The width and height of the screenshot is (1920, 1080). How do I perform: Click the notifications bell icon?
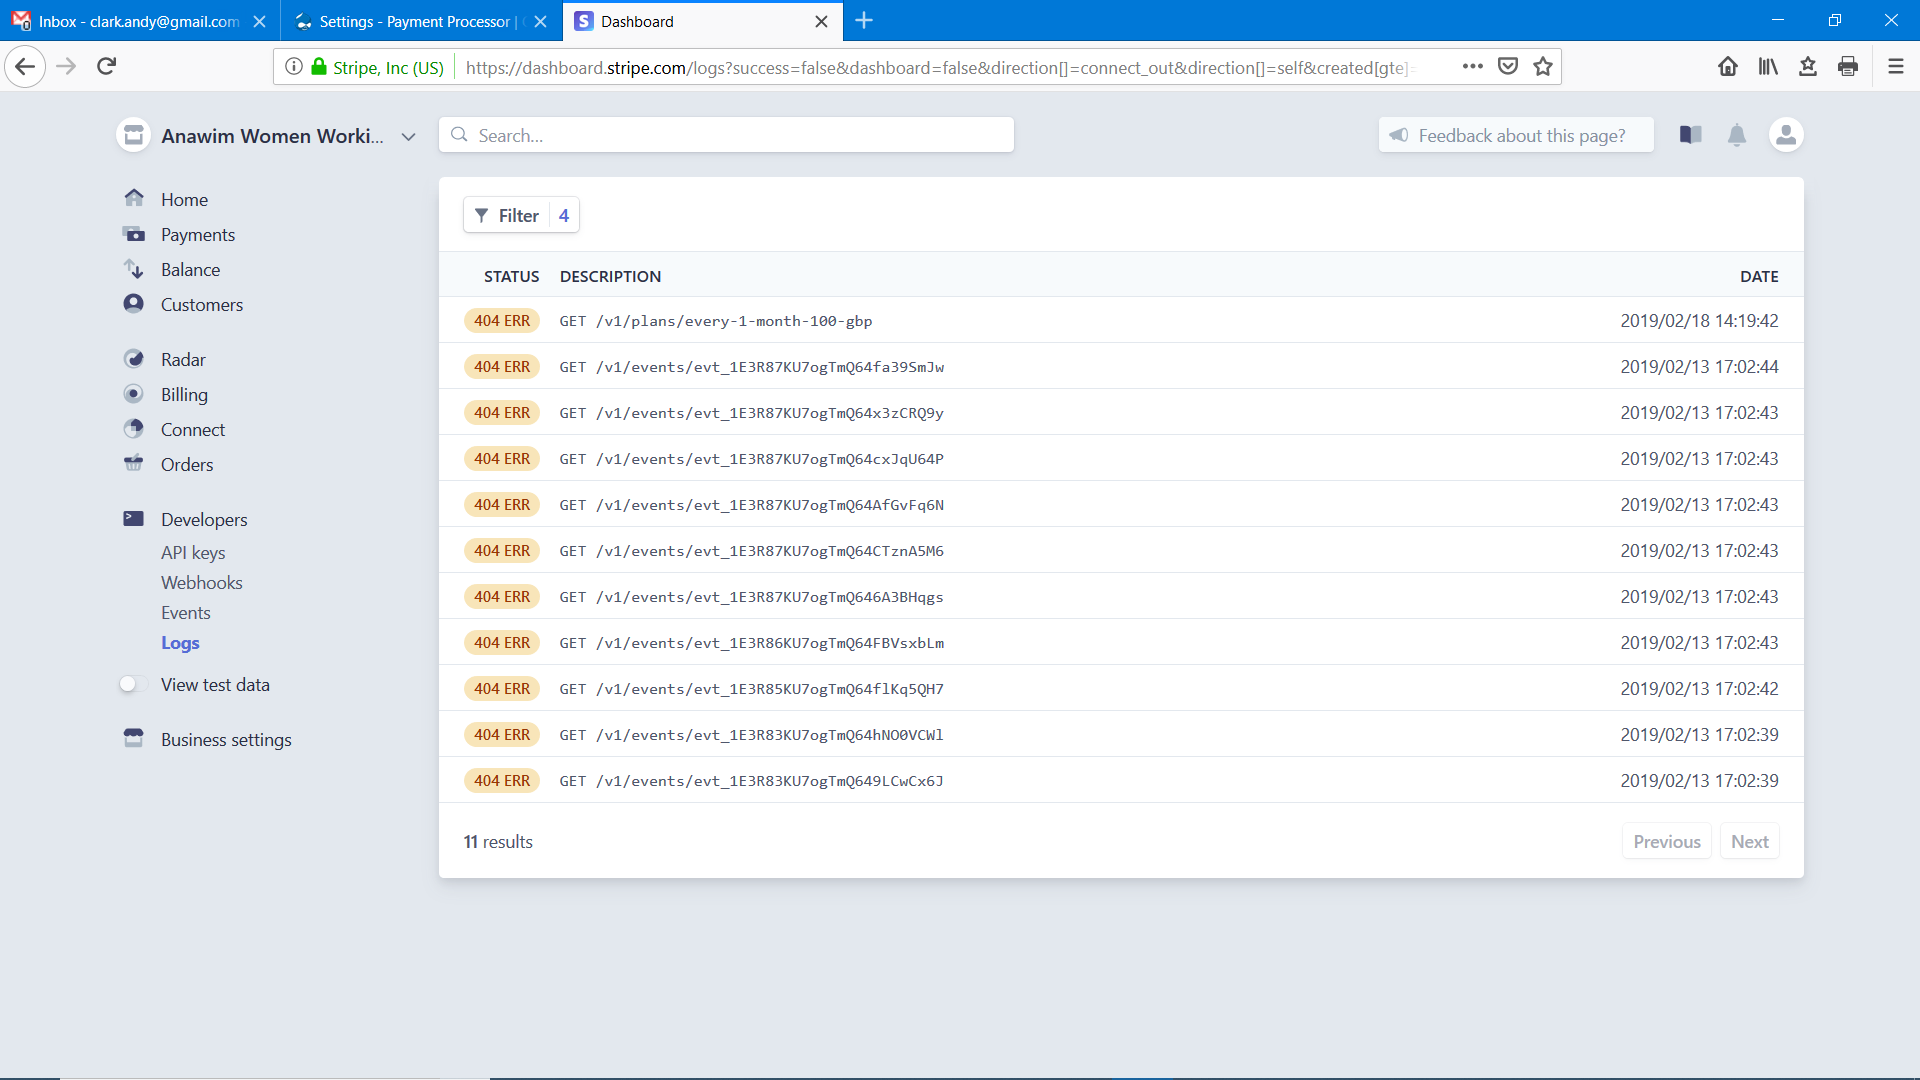pos(1738,135)
